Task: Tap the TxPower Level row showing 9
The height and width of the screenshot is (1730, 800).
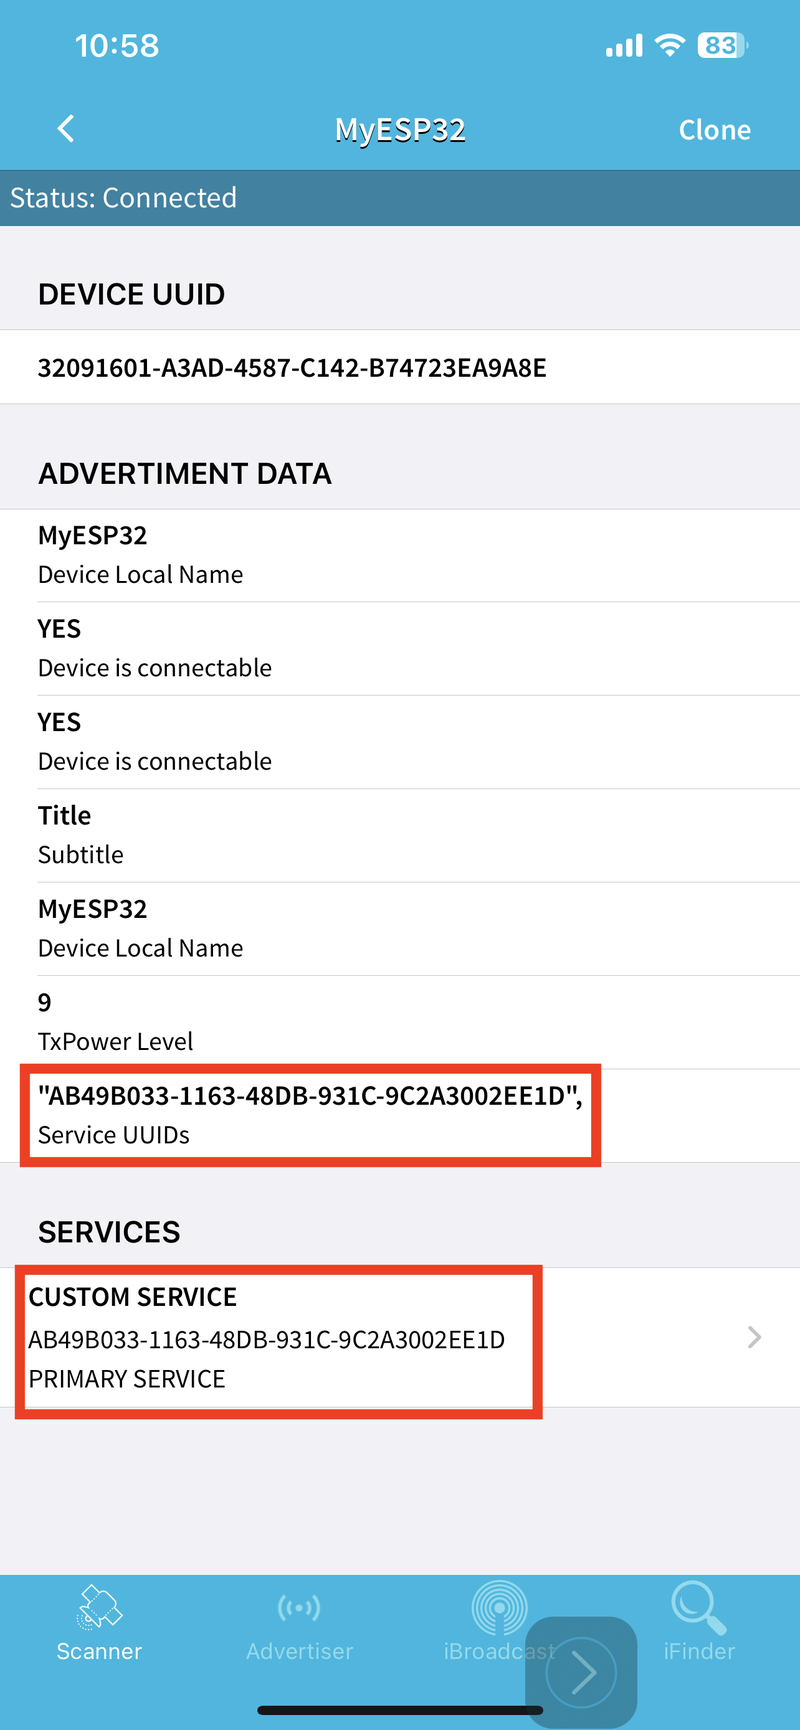Action: coord(400,1020)
